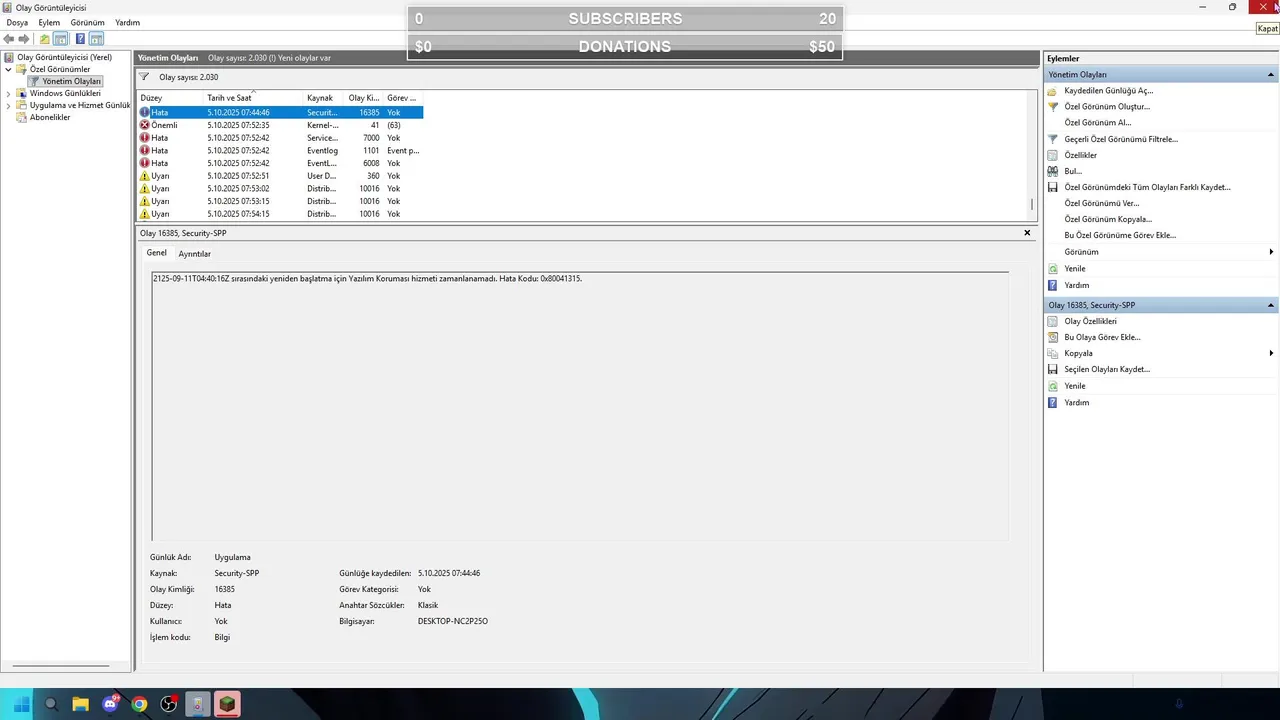Screen dimensions: 1280x720
Task: Click Bu Olaya Görev Ekle...
Action: pyautogui.click(x=1102, y=337)
